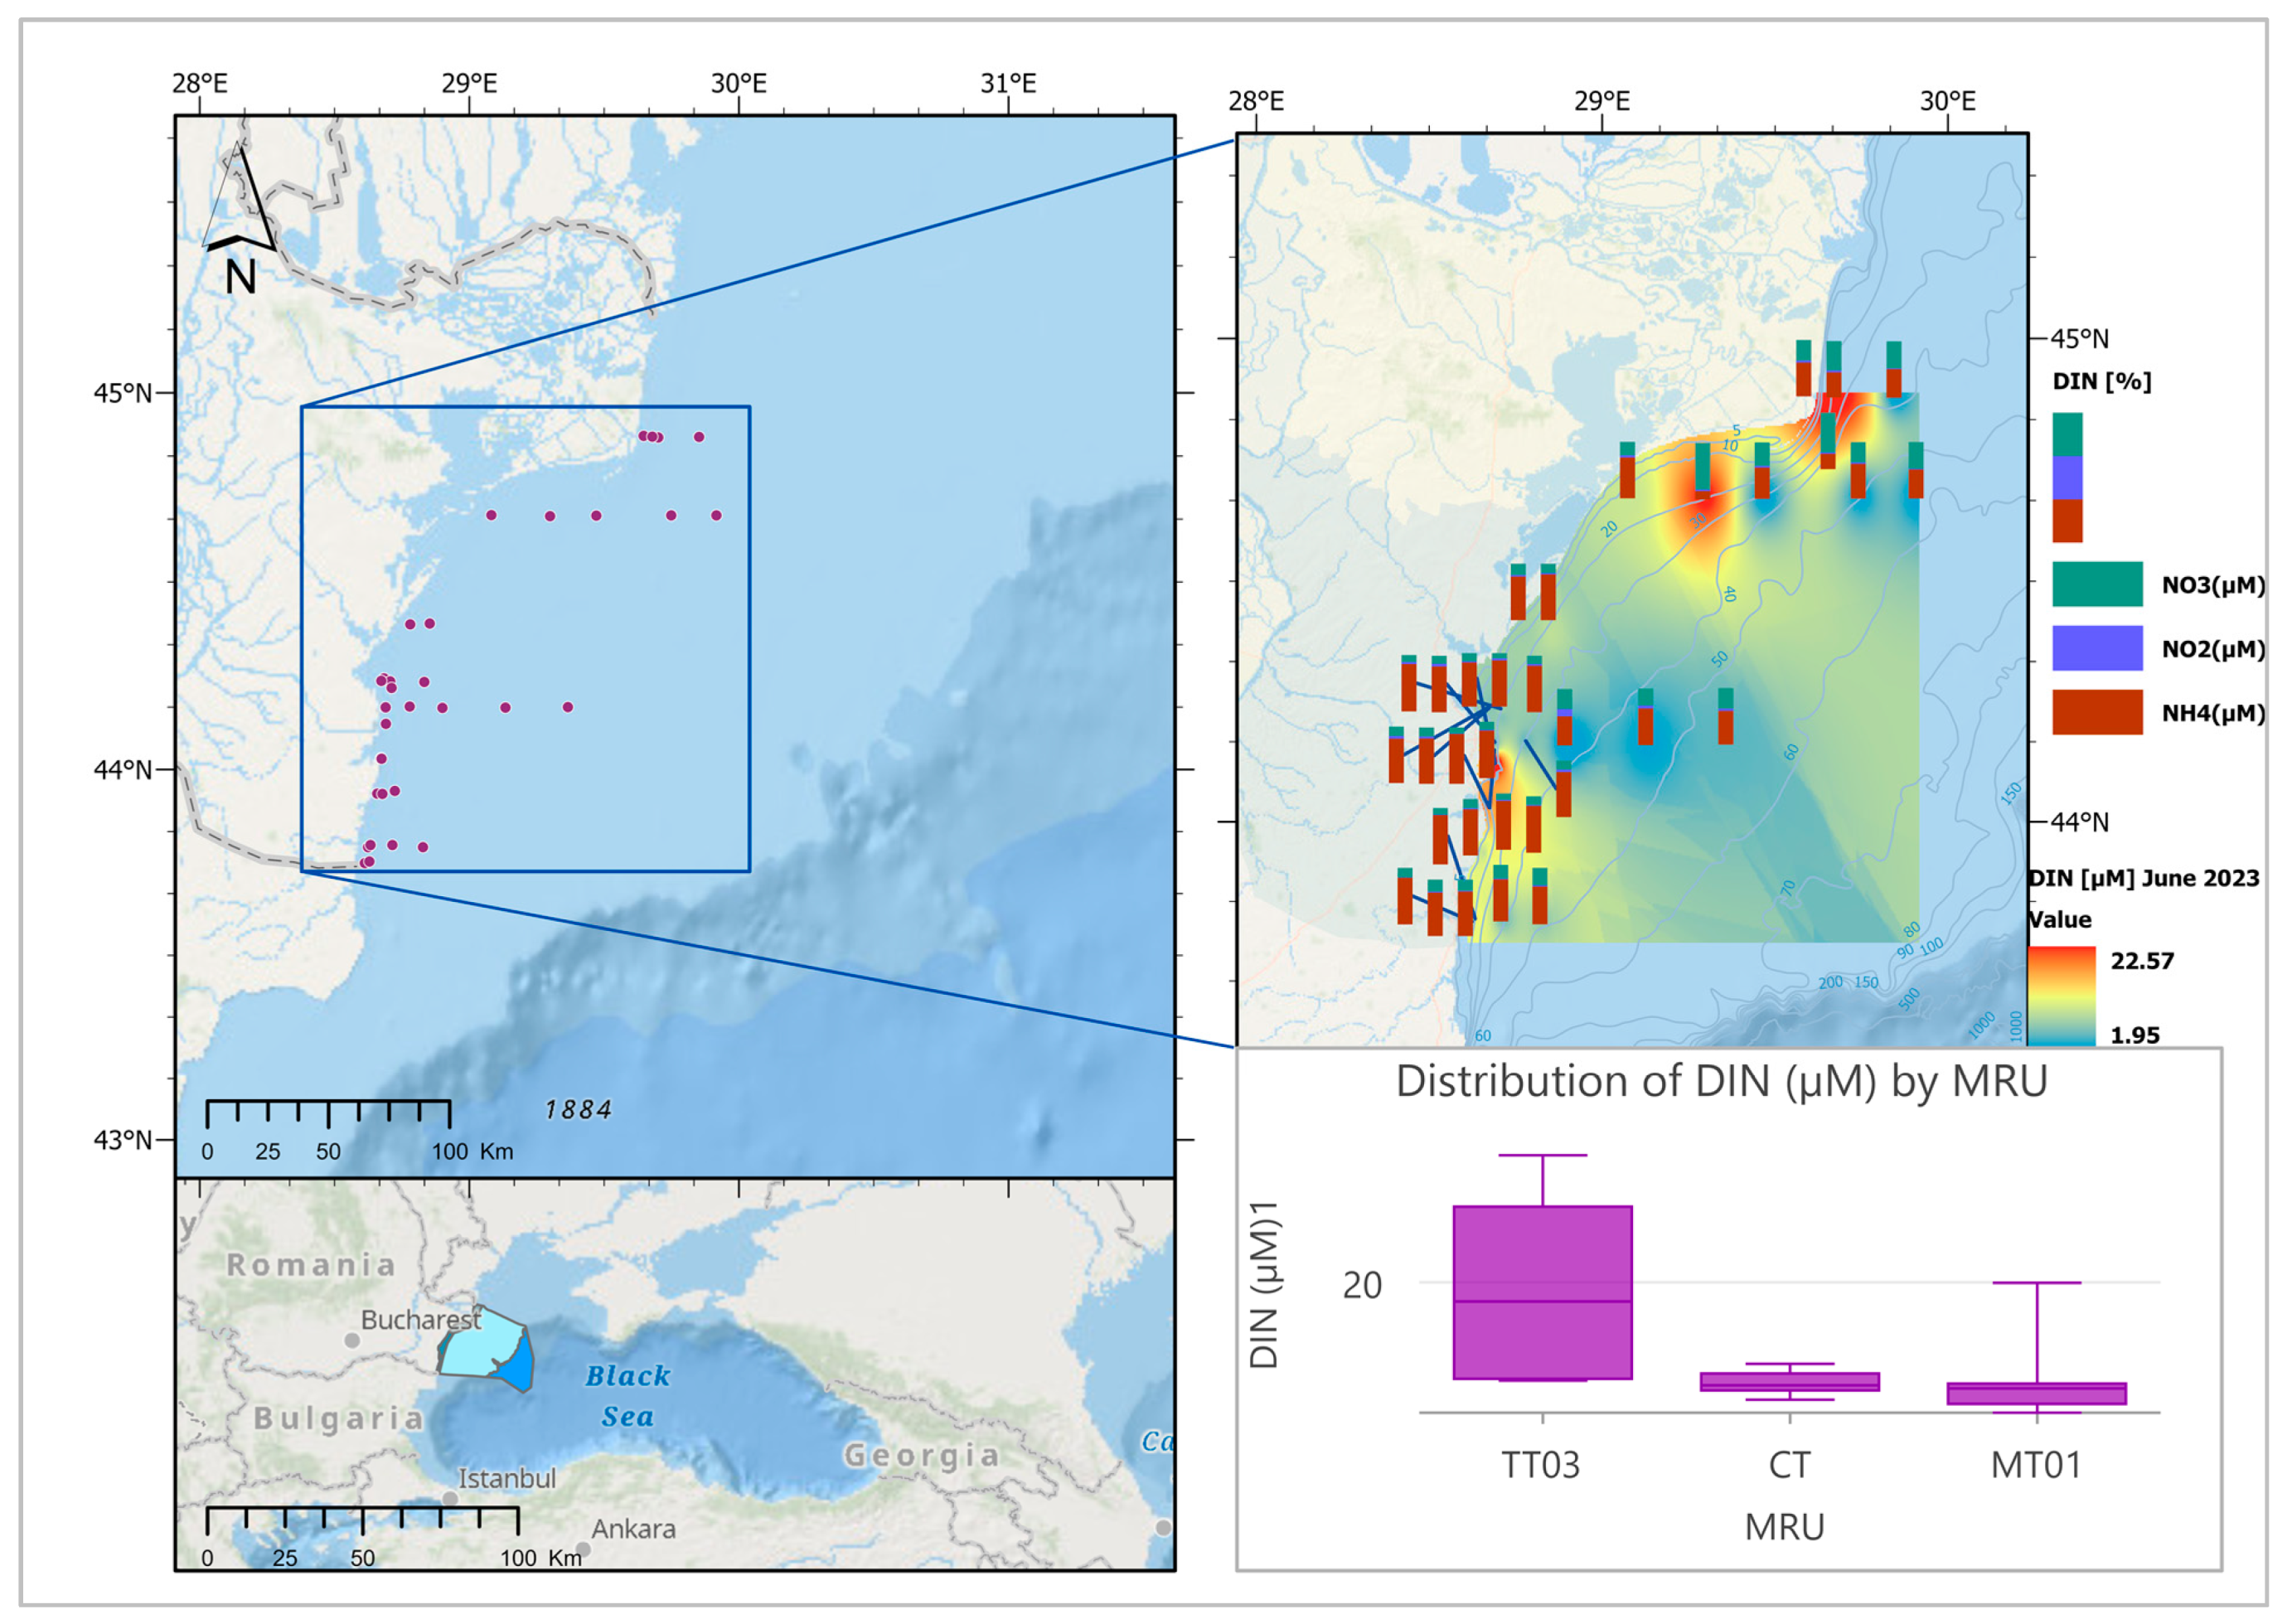Click the 1884 depth label on main map
This screenshot has width=2287, height=1624.
point(578,1109)
